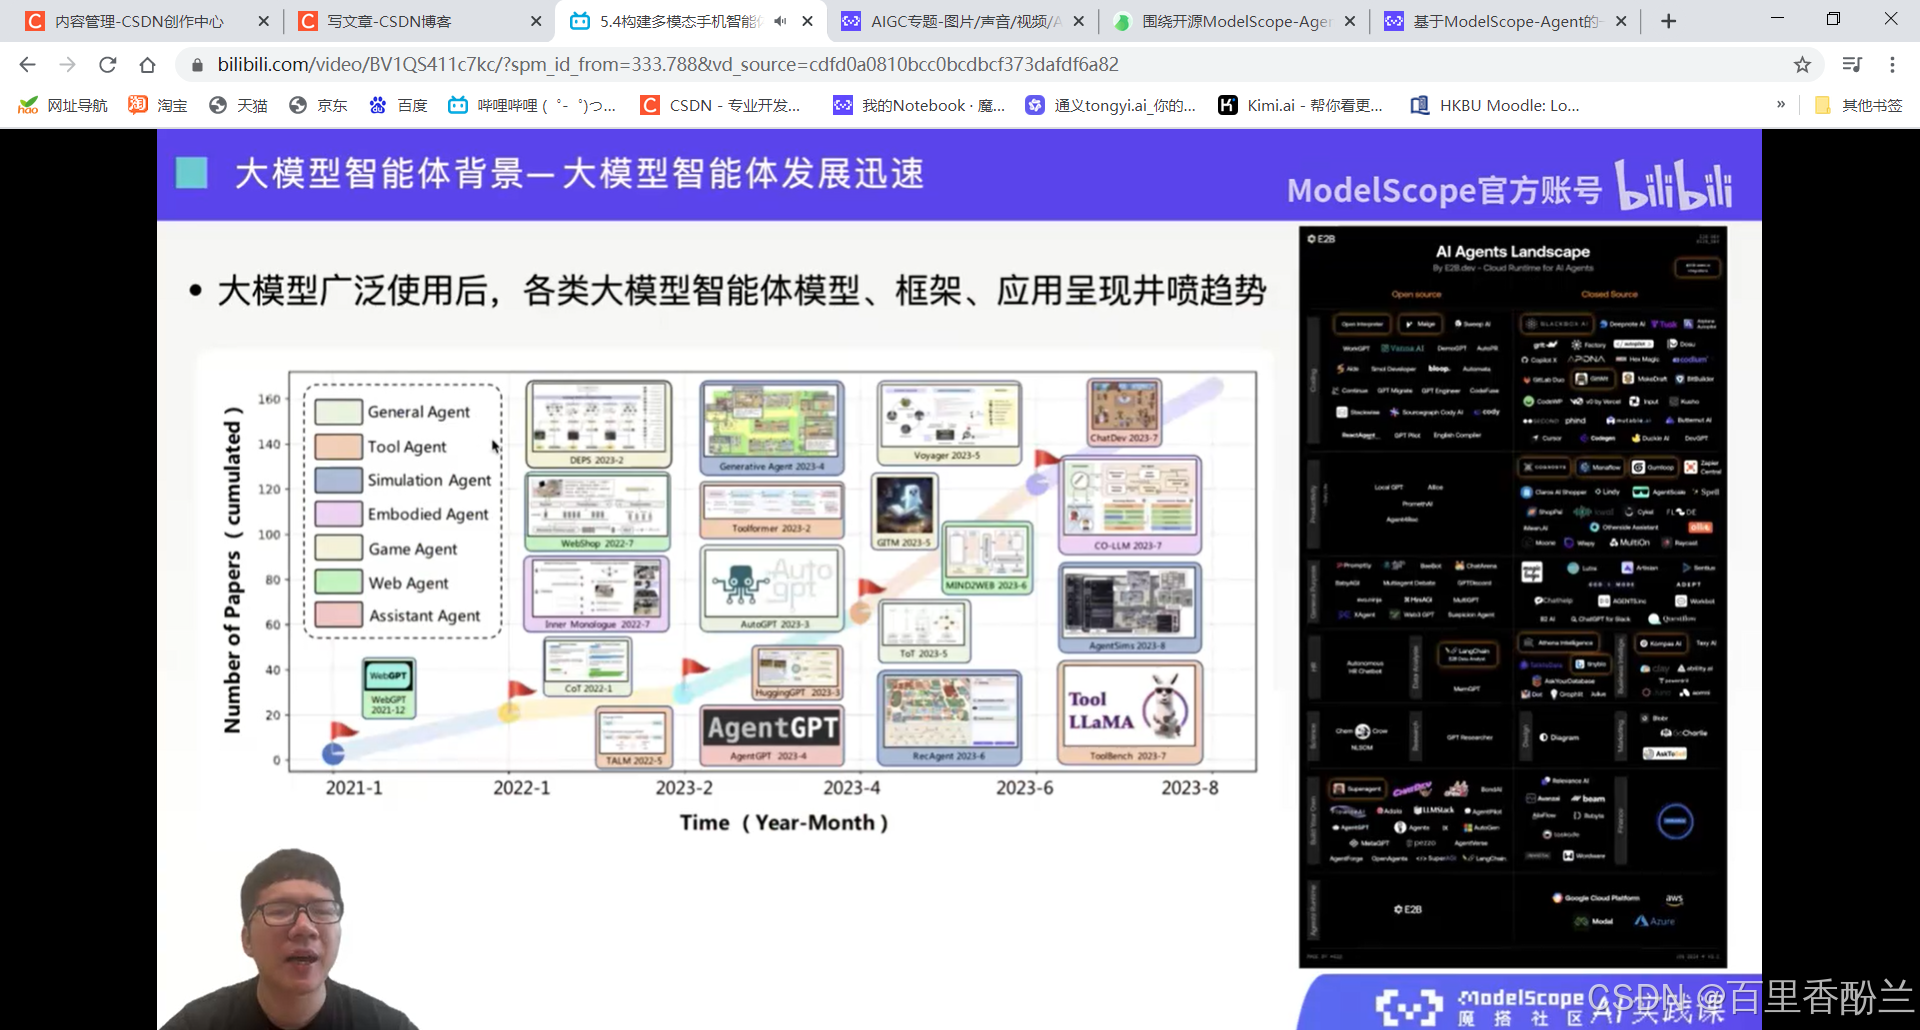Screen dimensions: 1920x1030
Task: Click AI Agents Landscape image in video
Action: coord(1512,597)
